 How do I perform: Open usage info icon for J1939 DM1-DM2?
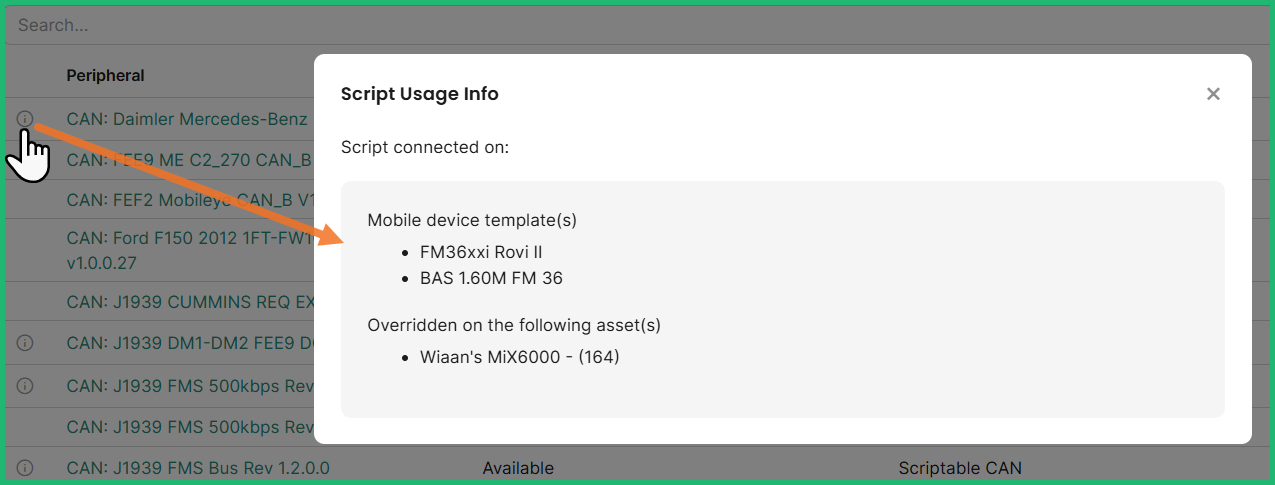pyautogui.click(x=25, y=343)
